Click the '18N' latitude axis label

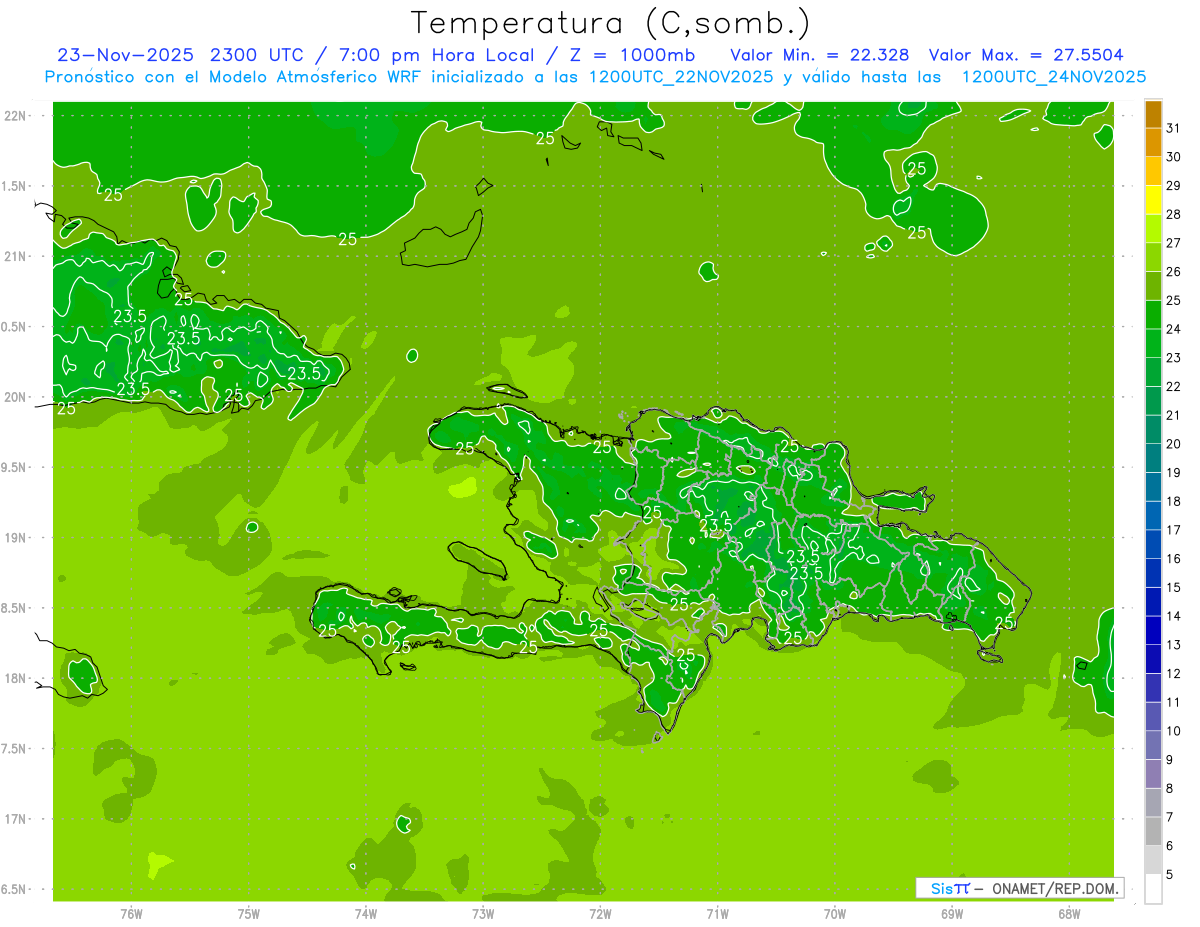15,678
